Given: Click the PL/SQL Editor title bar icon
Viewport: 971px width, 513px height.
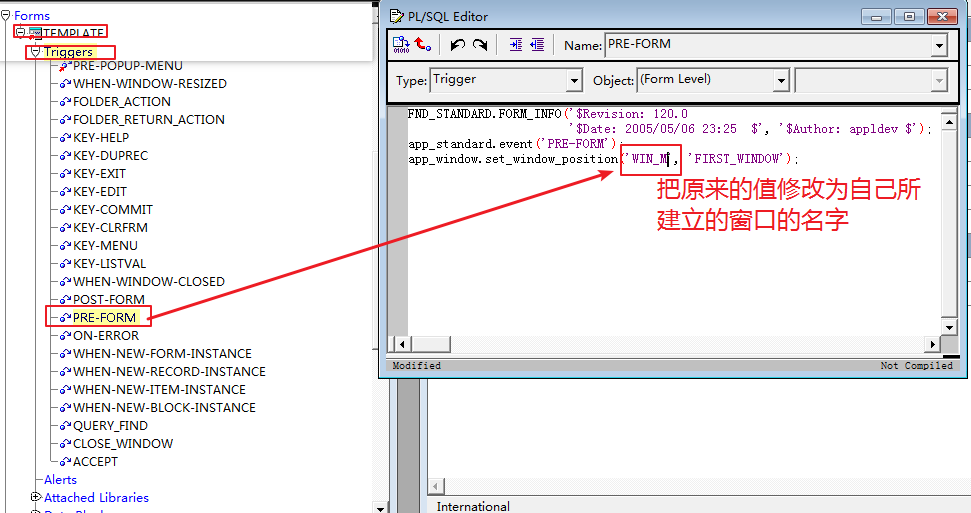Looking at the screenshot, I should [x=396, y=17].
